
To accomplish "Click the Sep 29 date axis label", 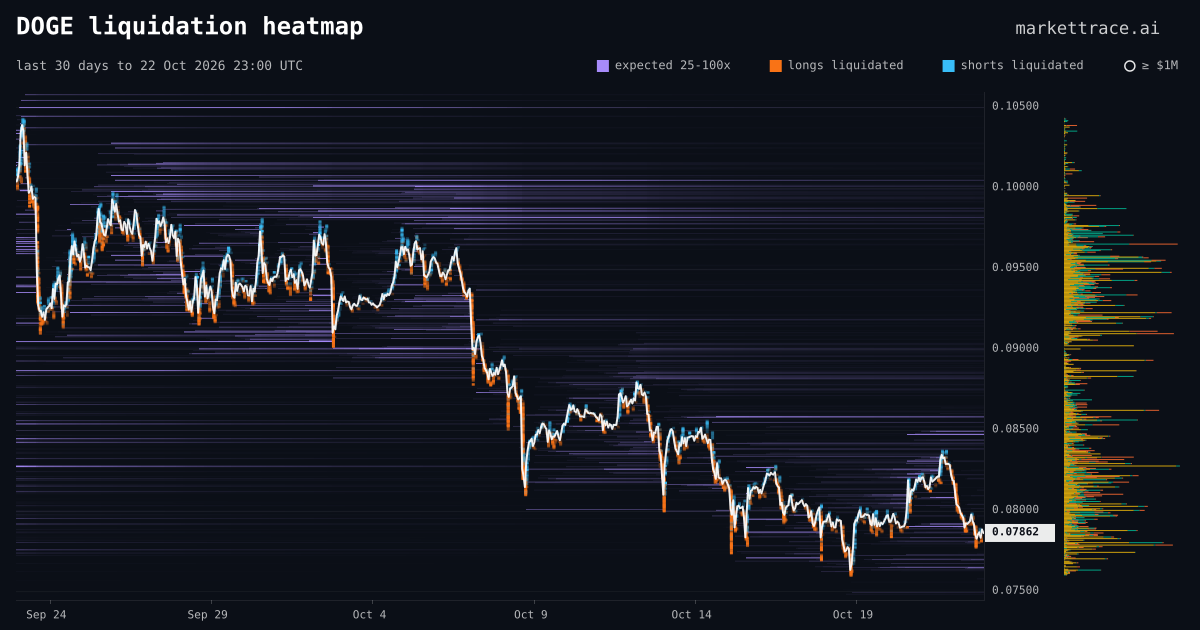I will click(x=207, y=614).
